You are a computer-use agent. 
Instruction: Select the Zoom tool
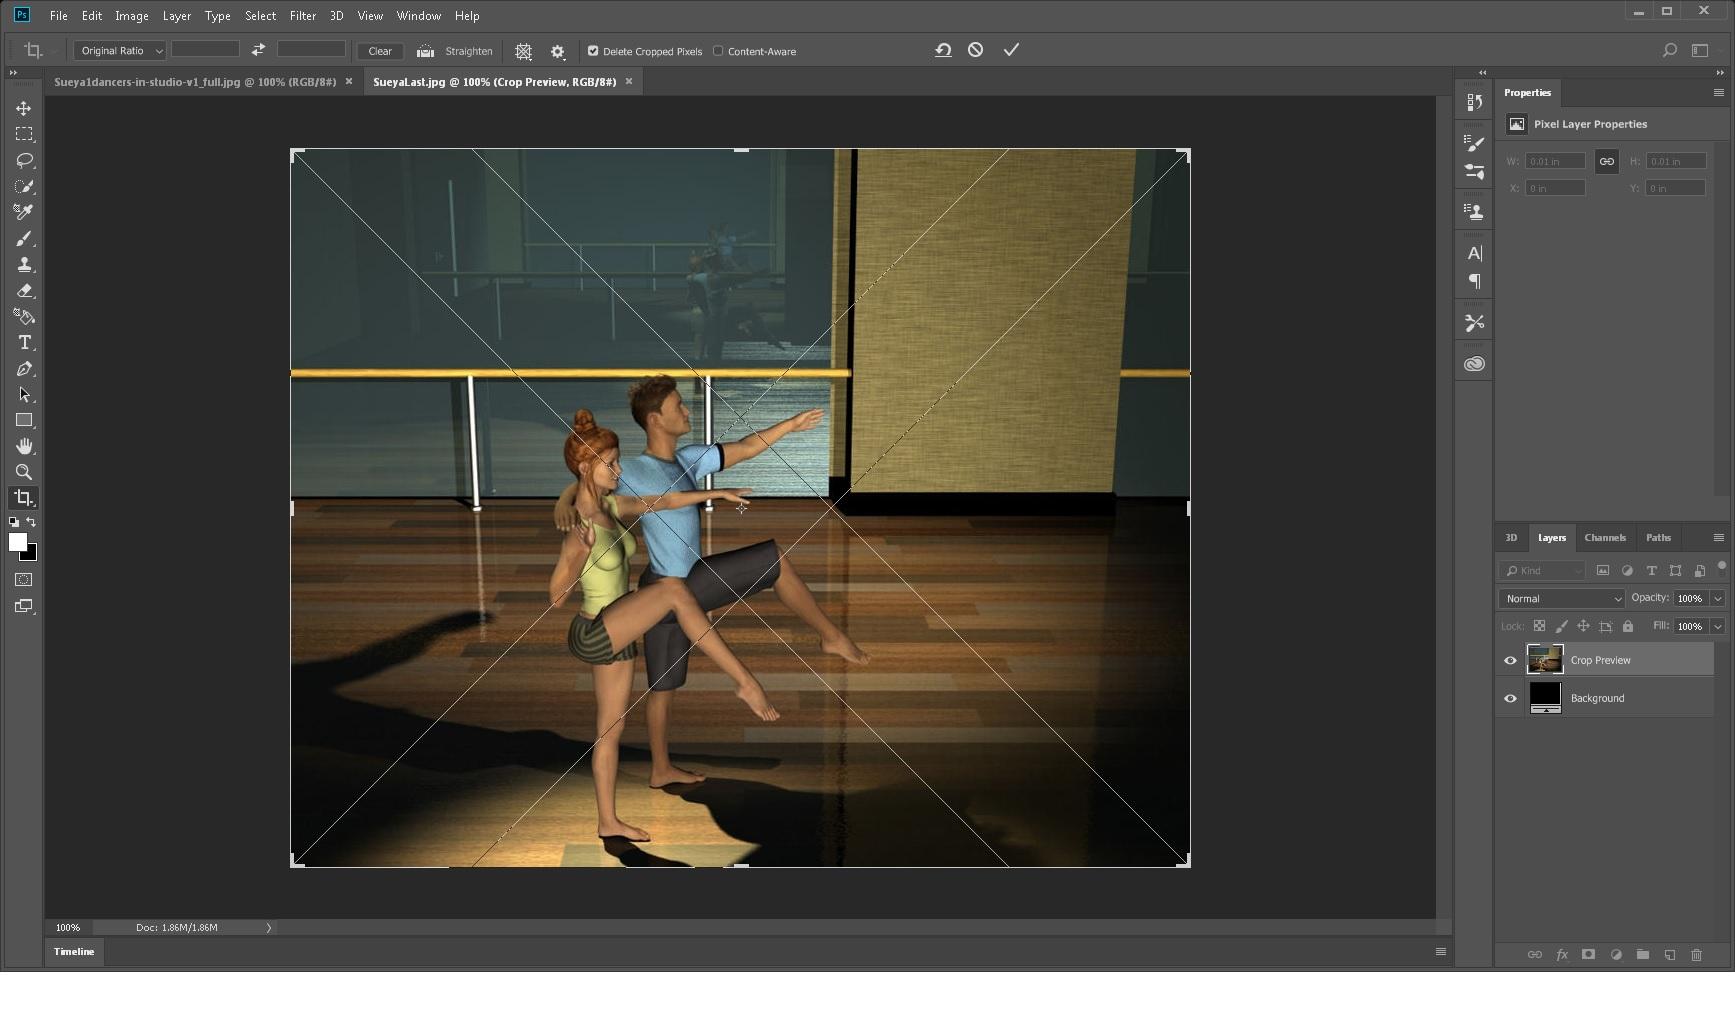(x=24, y=472)
